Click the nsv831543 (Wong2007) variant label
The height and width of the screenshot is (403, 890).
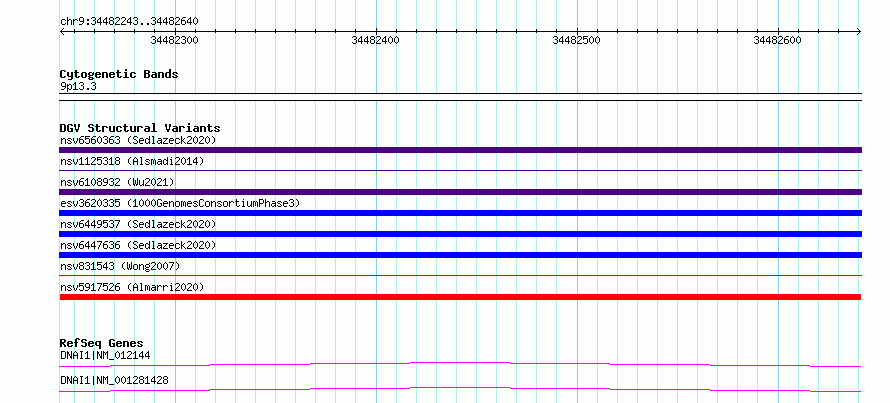click(x=120, y=266)
